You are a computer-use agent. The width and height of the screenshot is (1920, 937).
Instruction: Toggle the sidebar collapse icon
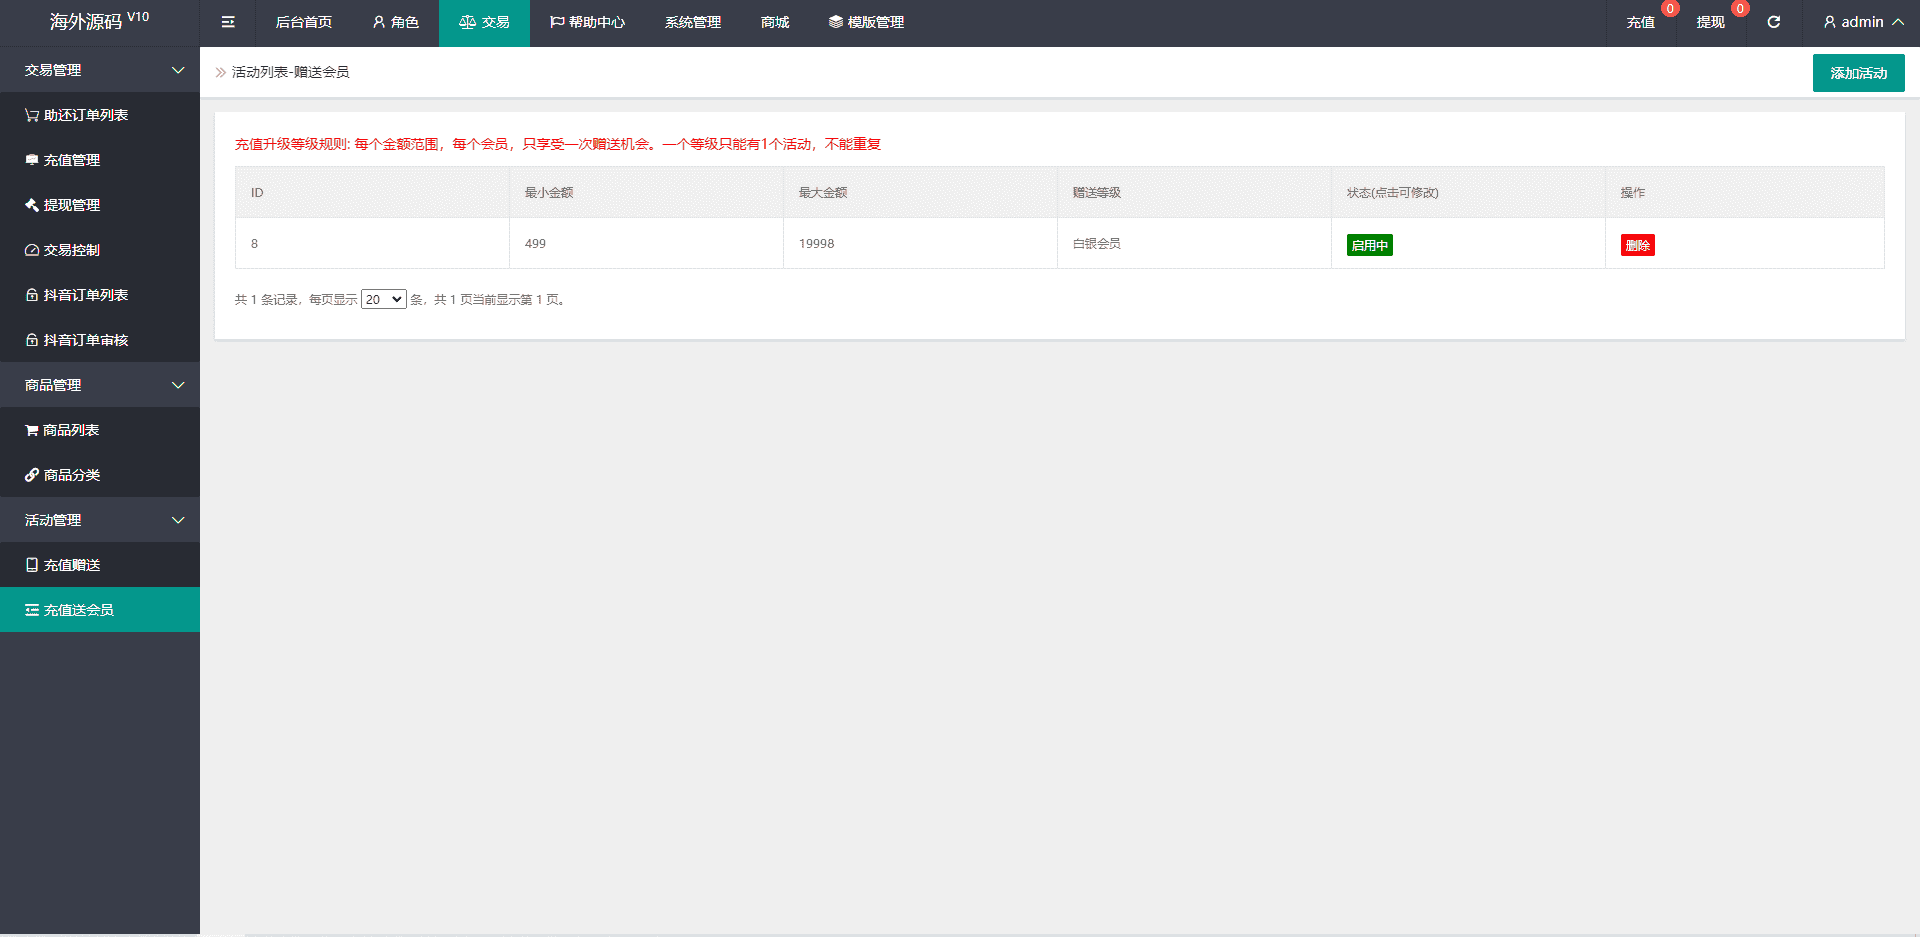point(228,22)
